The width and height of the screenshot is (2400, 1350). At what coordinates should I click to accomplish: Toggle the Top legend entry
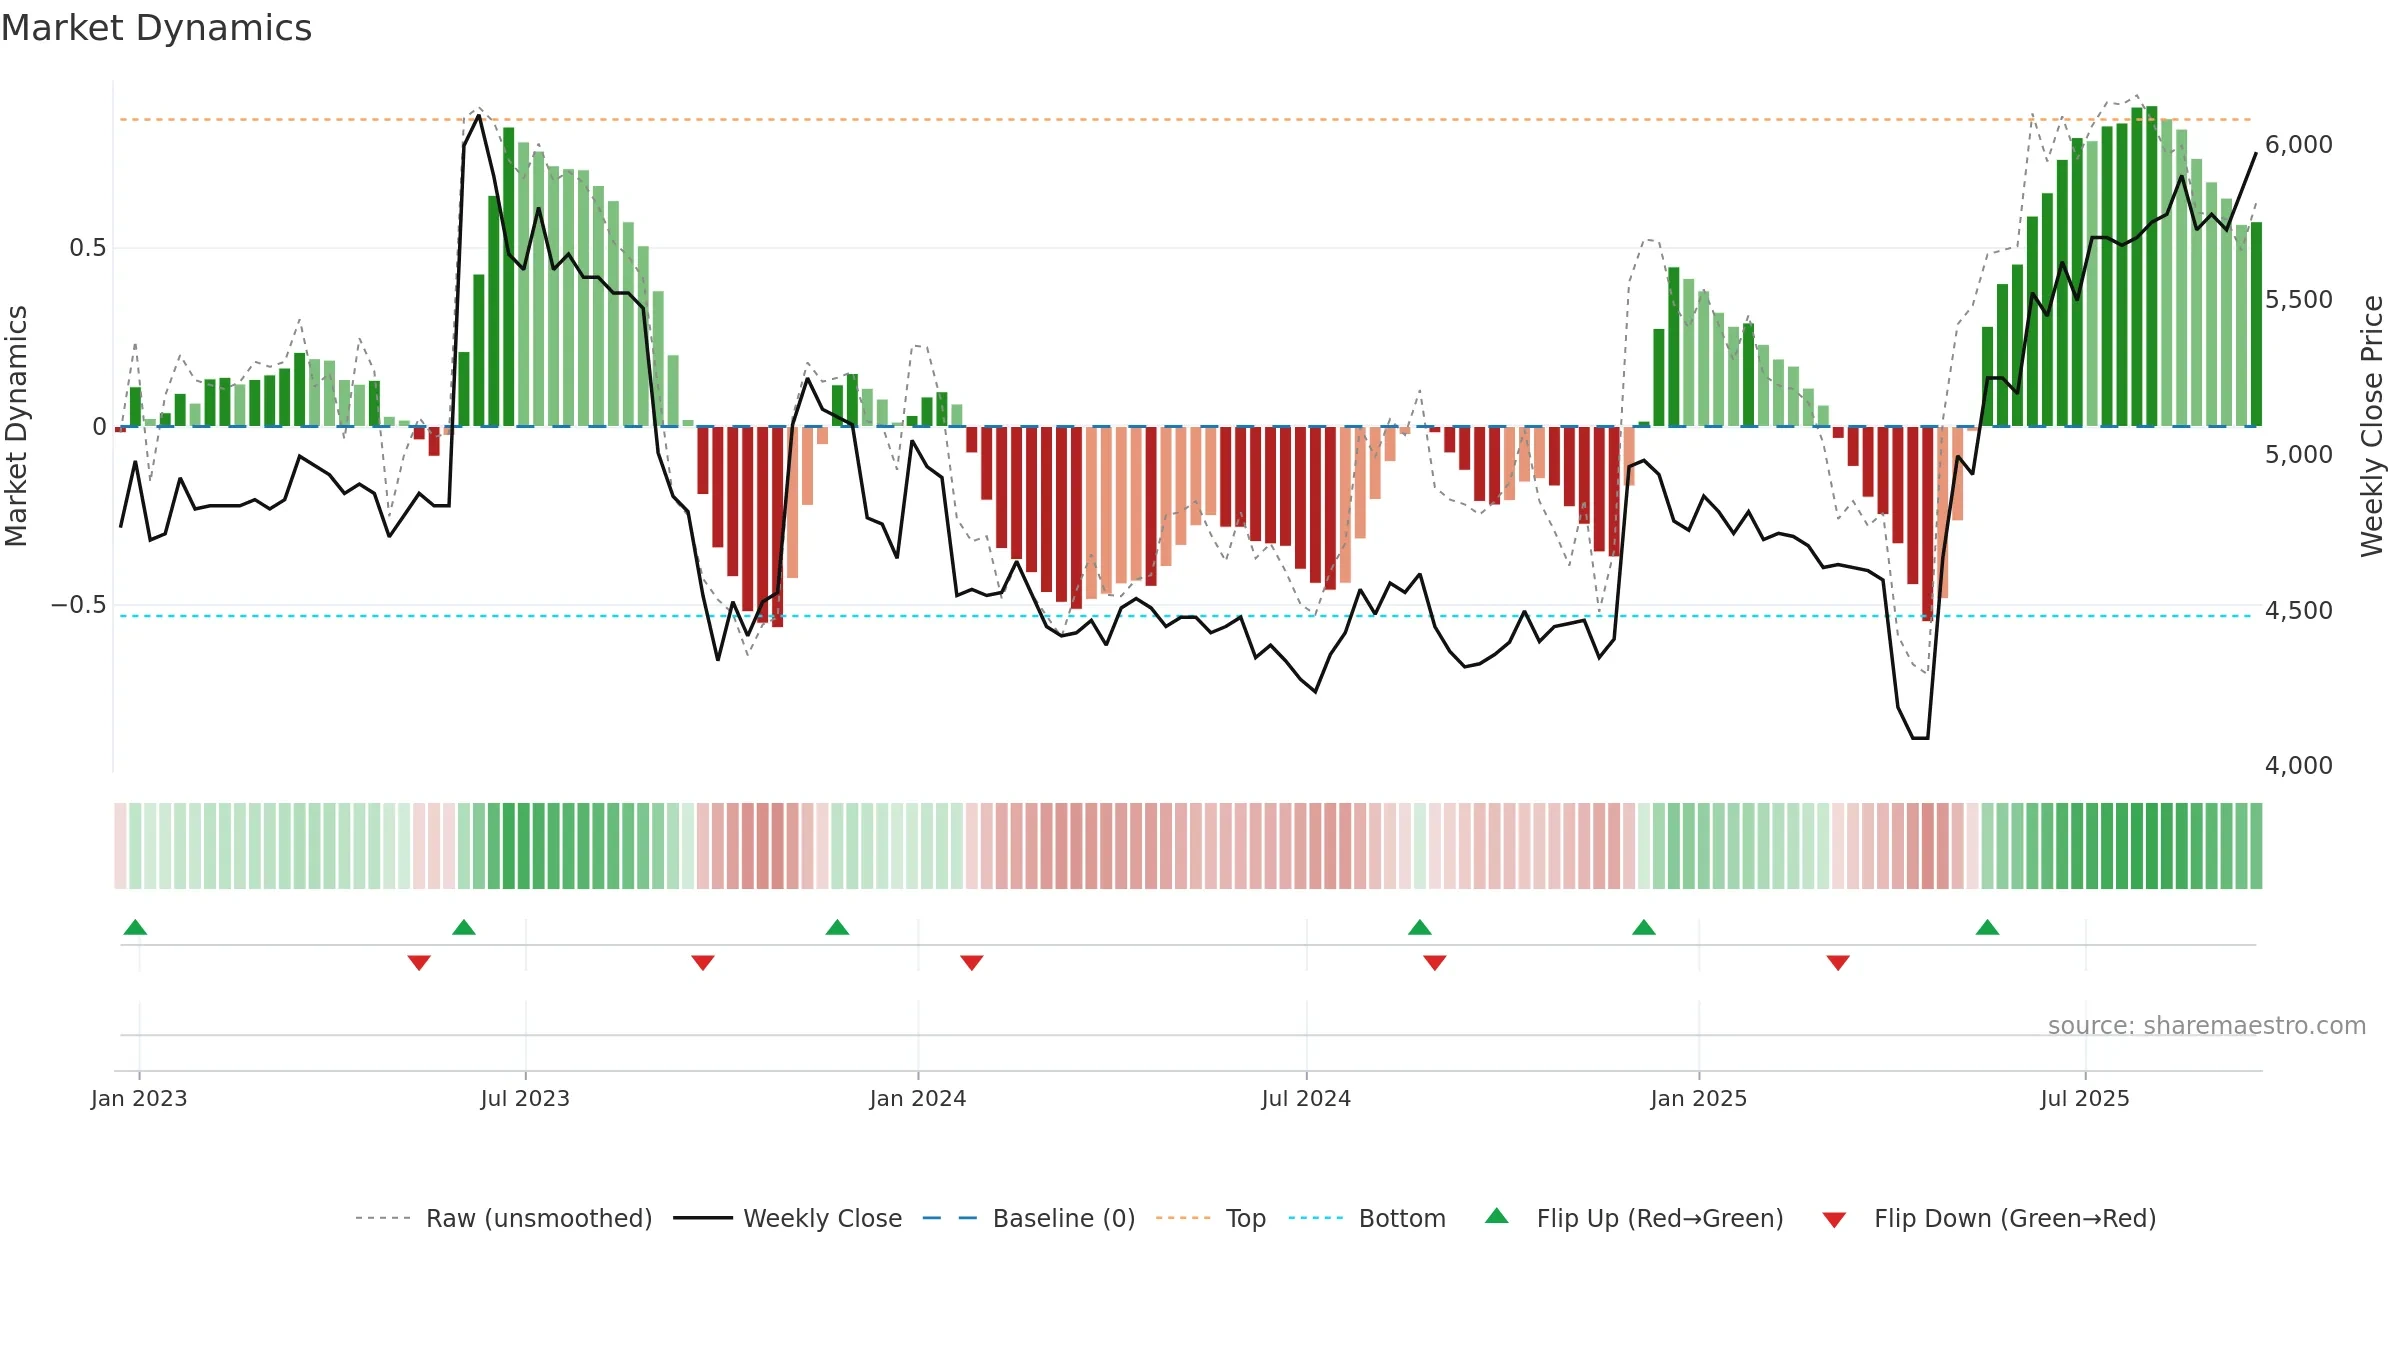(x=1211, y=1218)
